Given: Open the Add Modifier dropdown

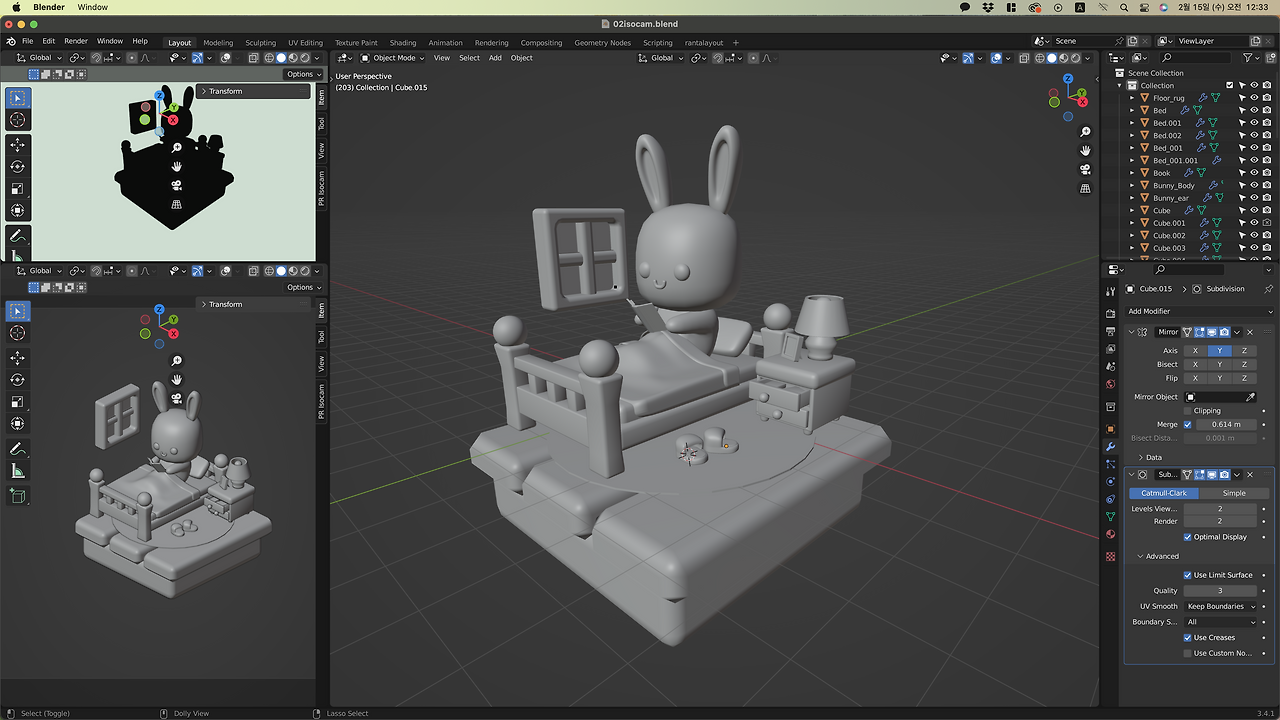Looking at the screenshot, I should (1198, 311).
